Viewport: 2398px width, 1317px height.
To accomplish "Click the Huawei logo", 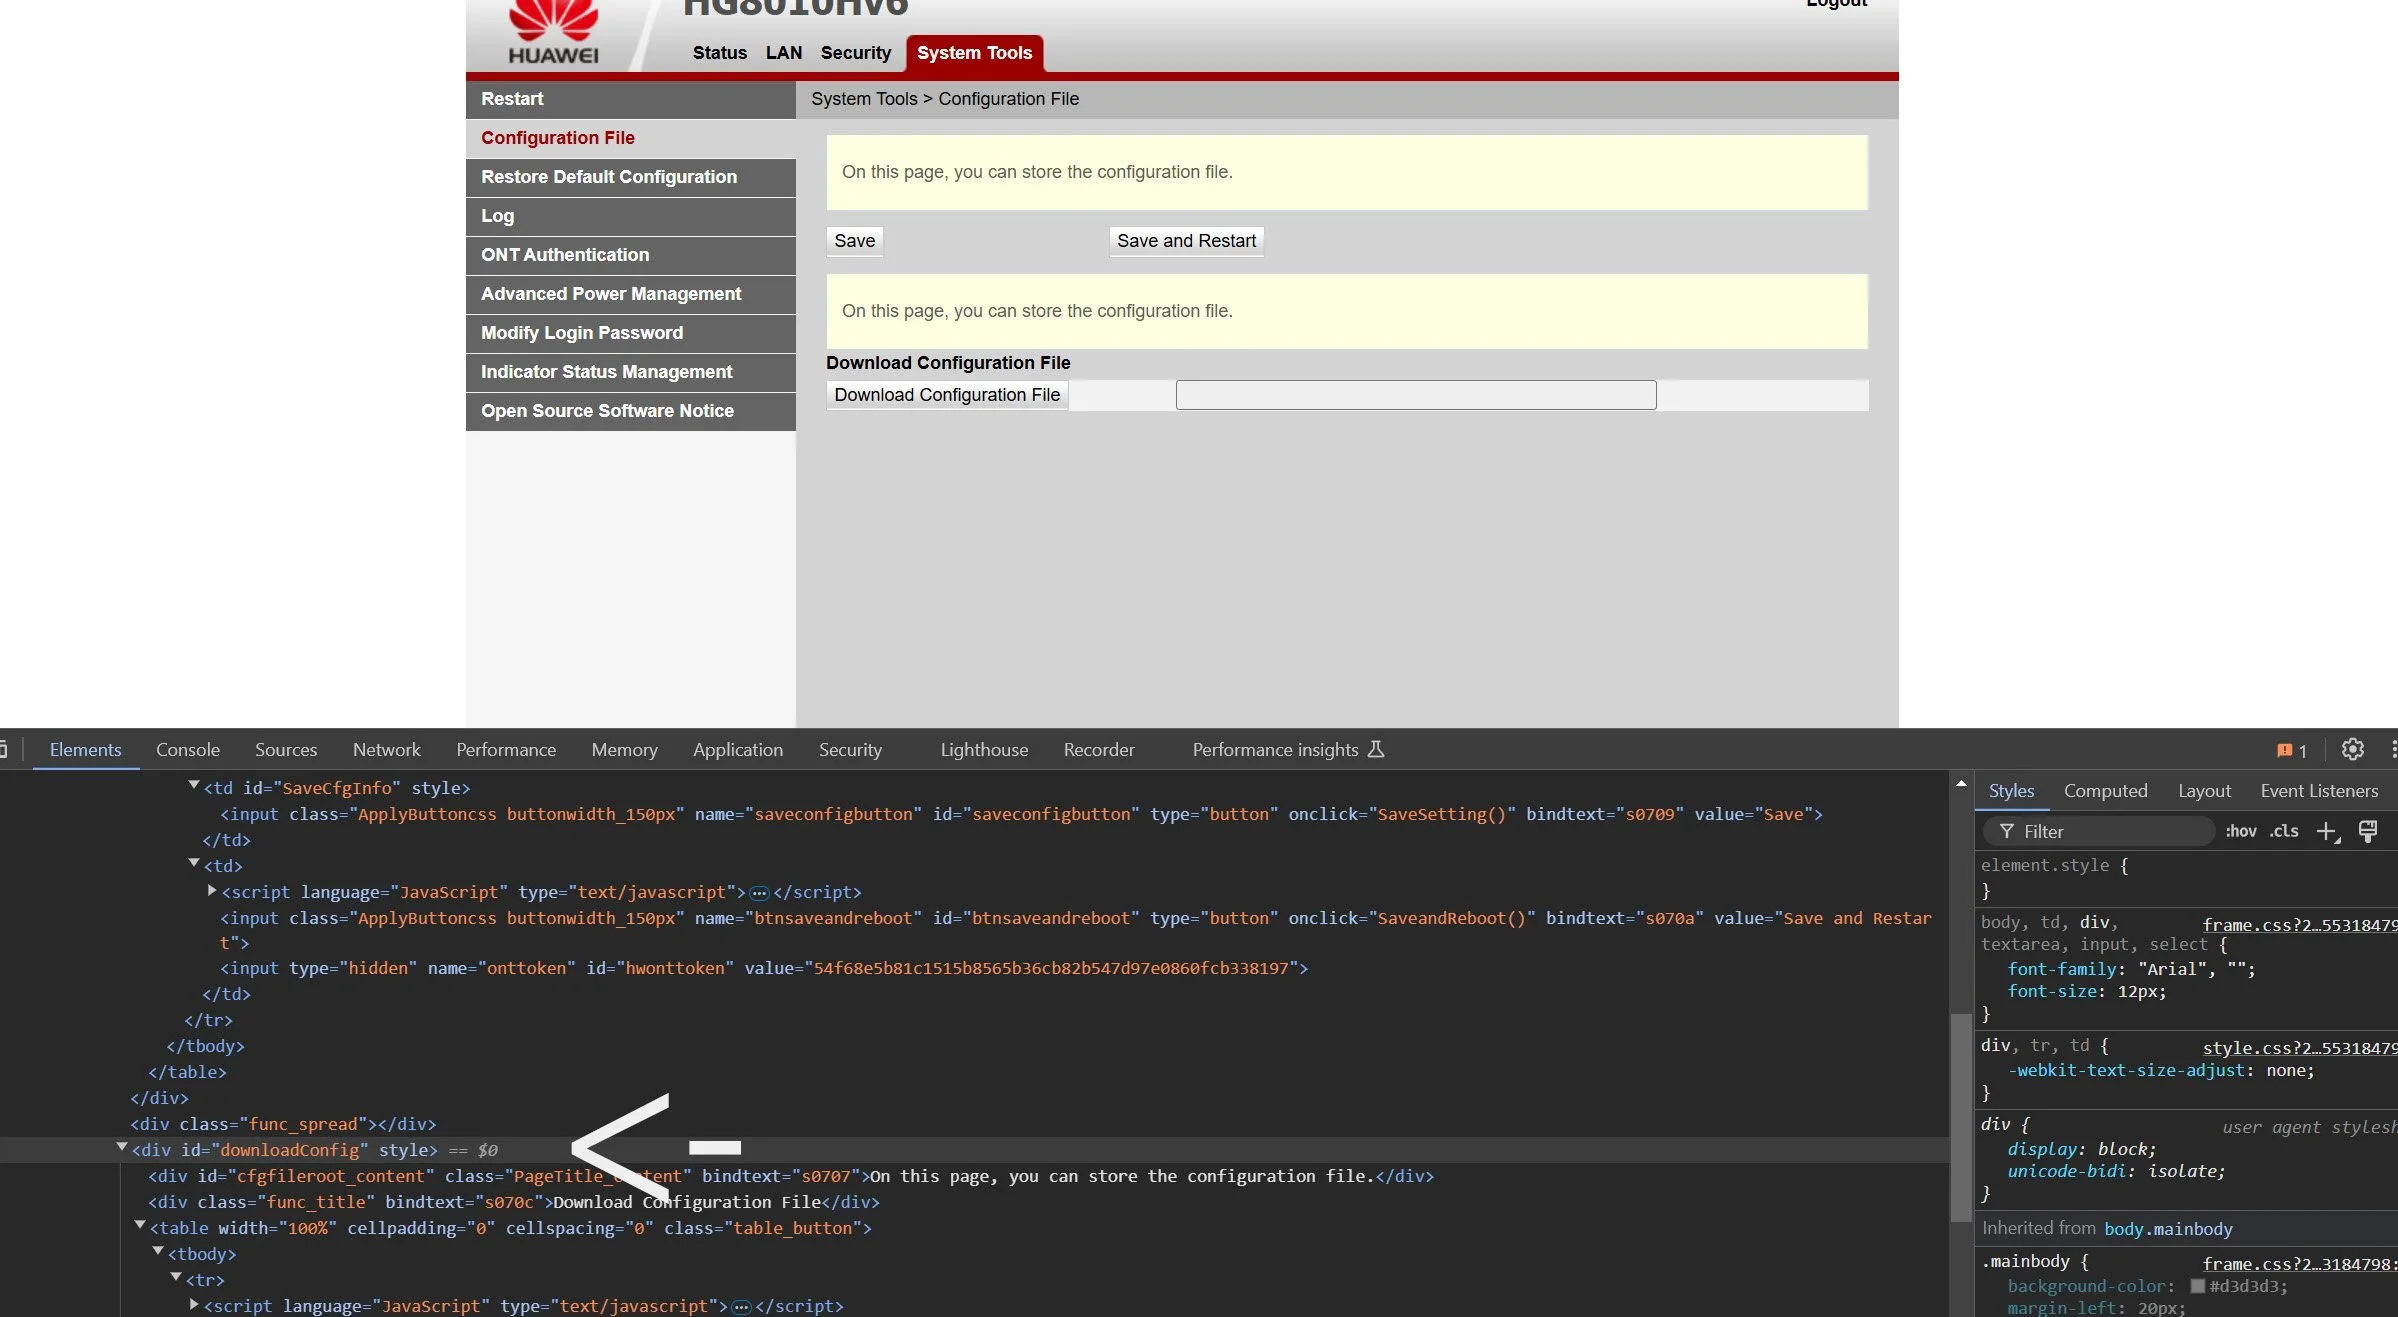I will (553, 33).
